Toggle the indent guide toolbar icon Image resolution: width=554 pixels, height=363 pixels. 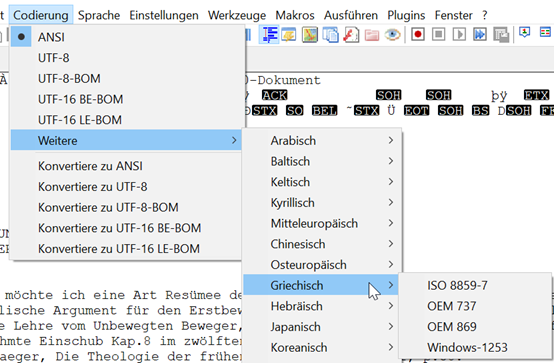[x=269, y=34]
